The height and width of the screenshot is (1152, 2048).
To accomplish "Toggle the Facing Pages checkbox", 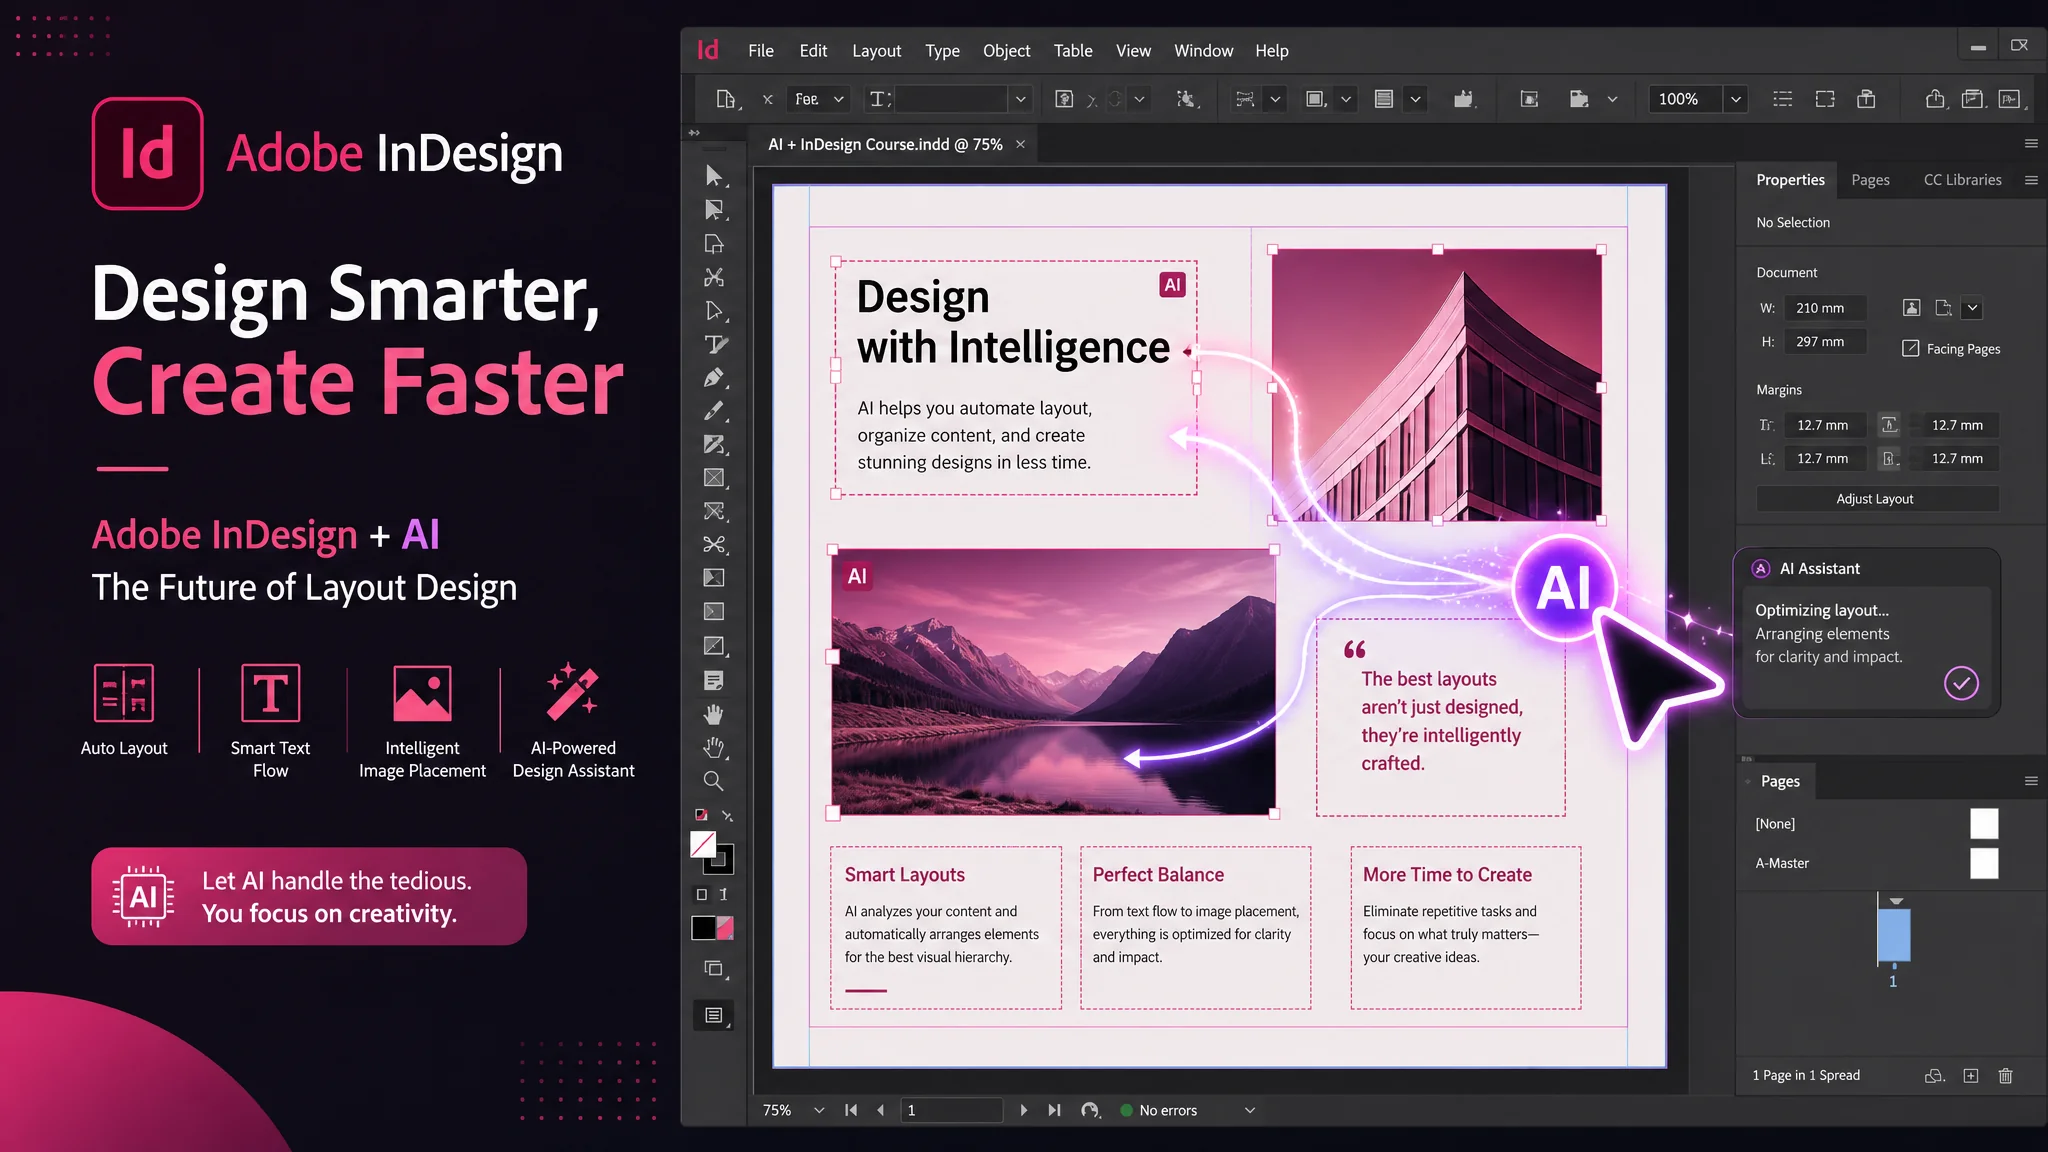I will tap(1910, 349).
